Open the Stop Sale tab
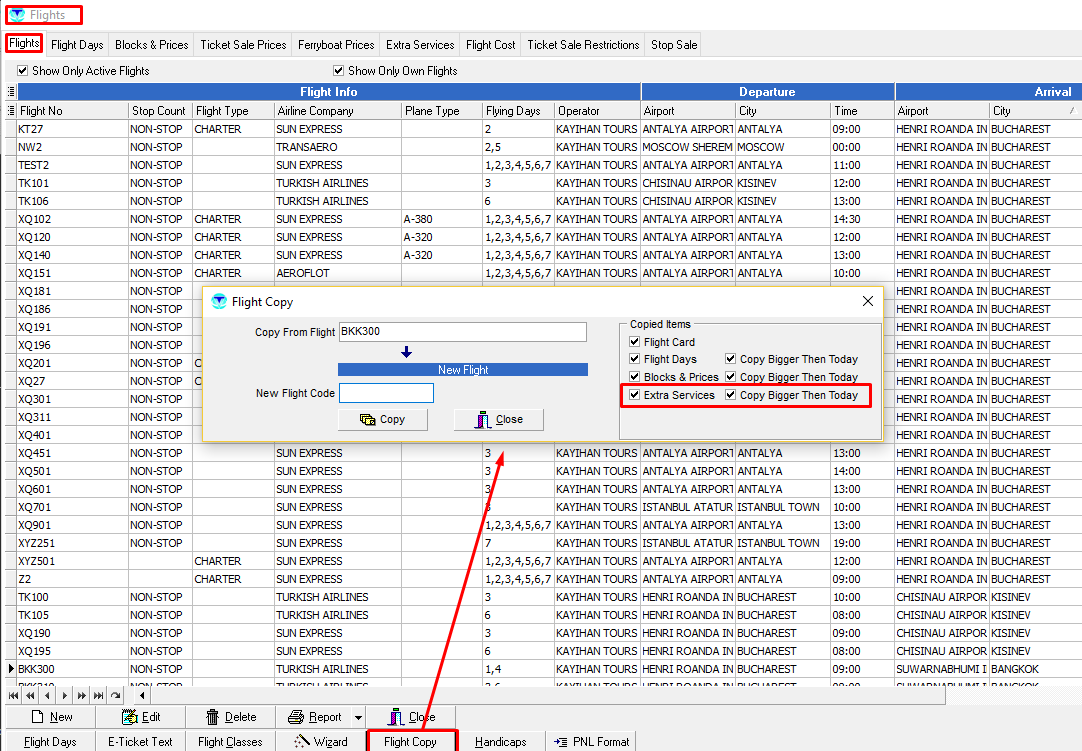The width and height of the screenshot is (1082, 751). 674,45
